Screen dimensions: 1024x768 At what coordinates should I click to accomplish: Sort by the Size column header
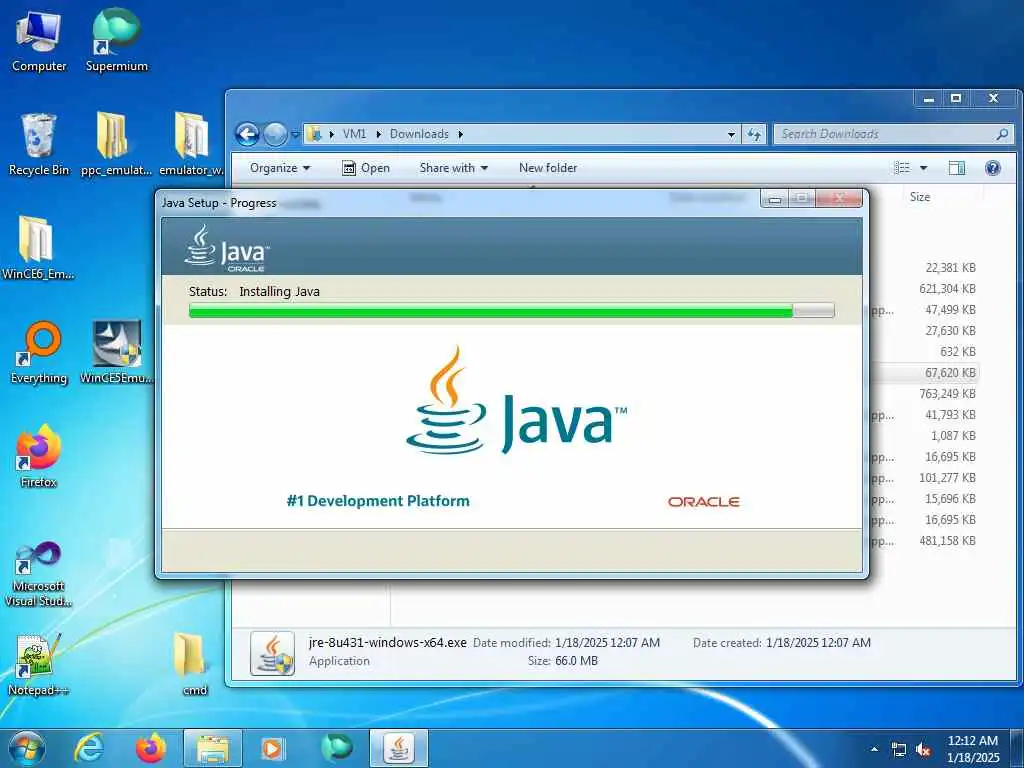[x=920, y=197]
